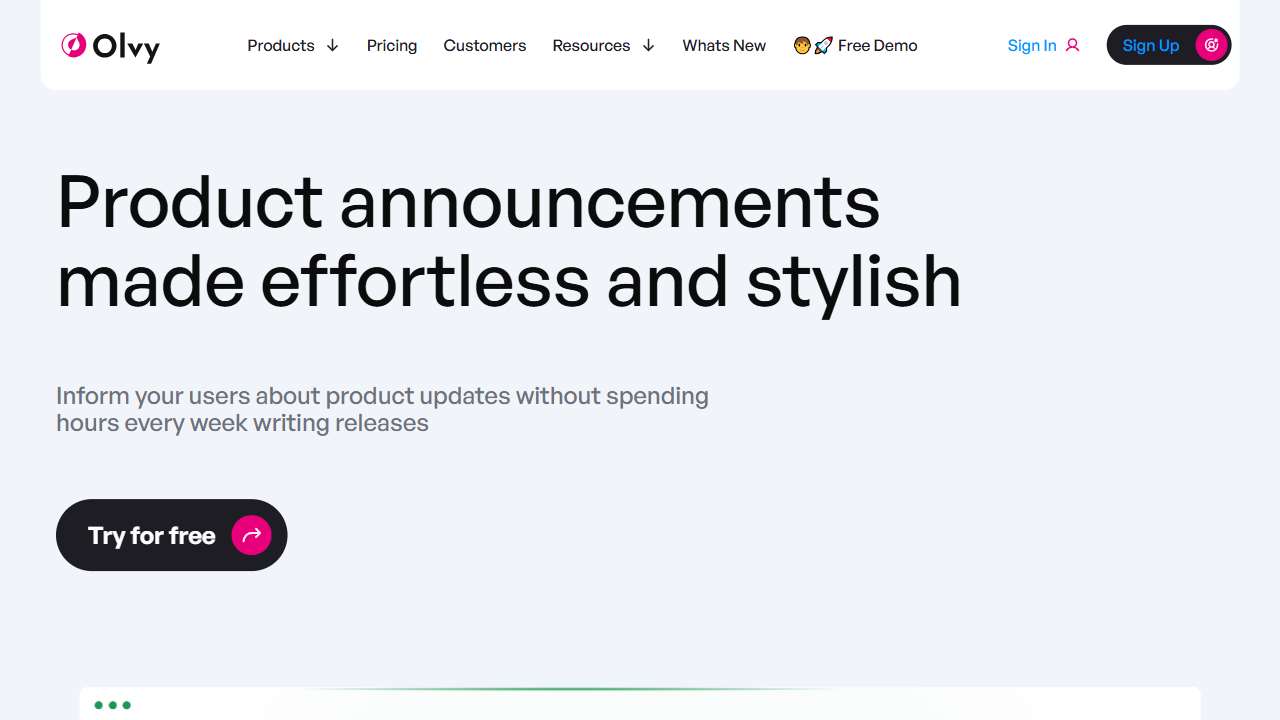Click the Try for free button
This screenshot has height=720, width=1280.
(171, 535)
